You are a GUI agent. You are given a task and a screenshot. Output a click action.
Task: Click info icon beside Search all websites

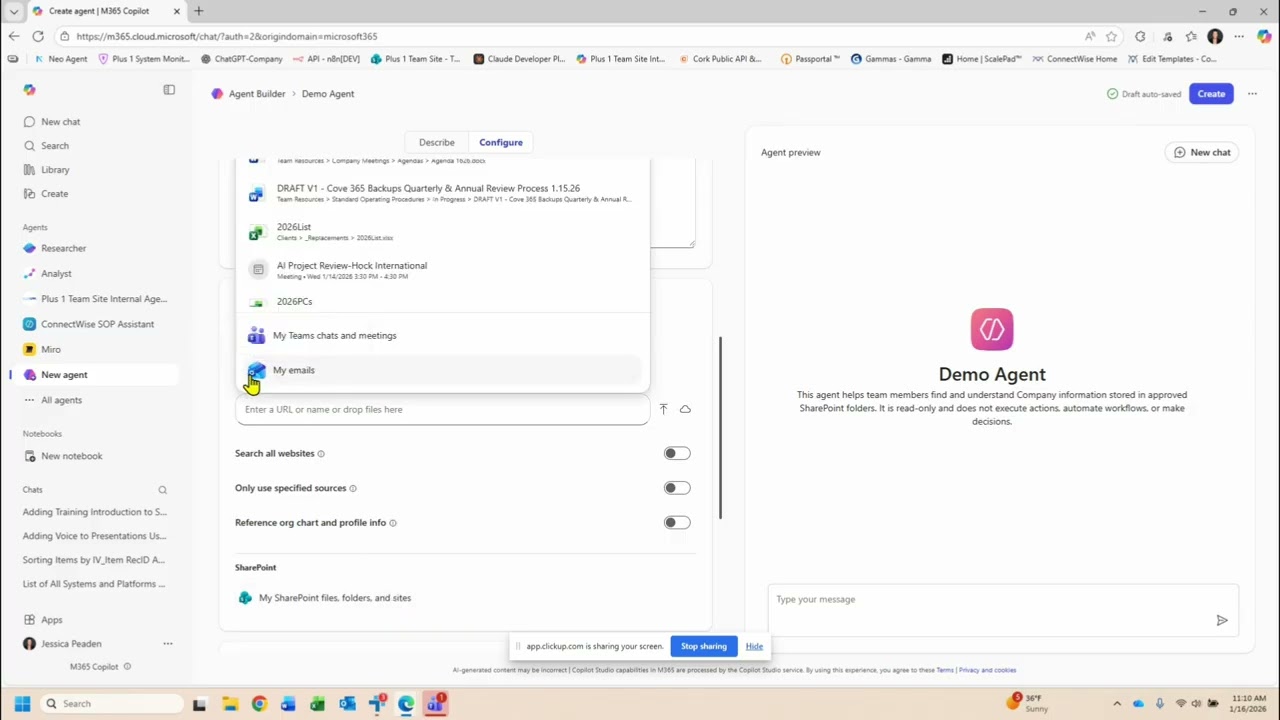pyautogui.click(x=321, y=454)
